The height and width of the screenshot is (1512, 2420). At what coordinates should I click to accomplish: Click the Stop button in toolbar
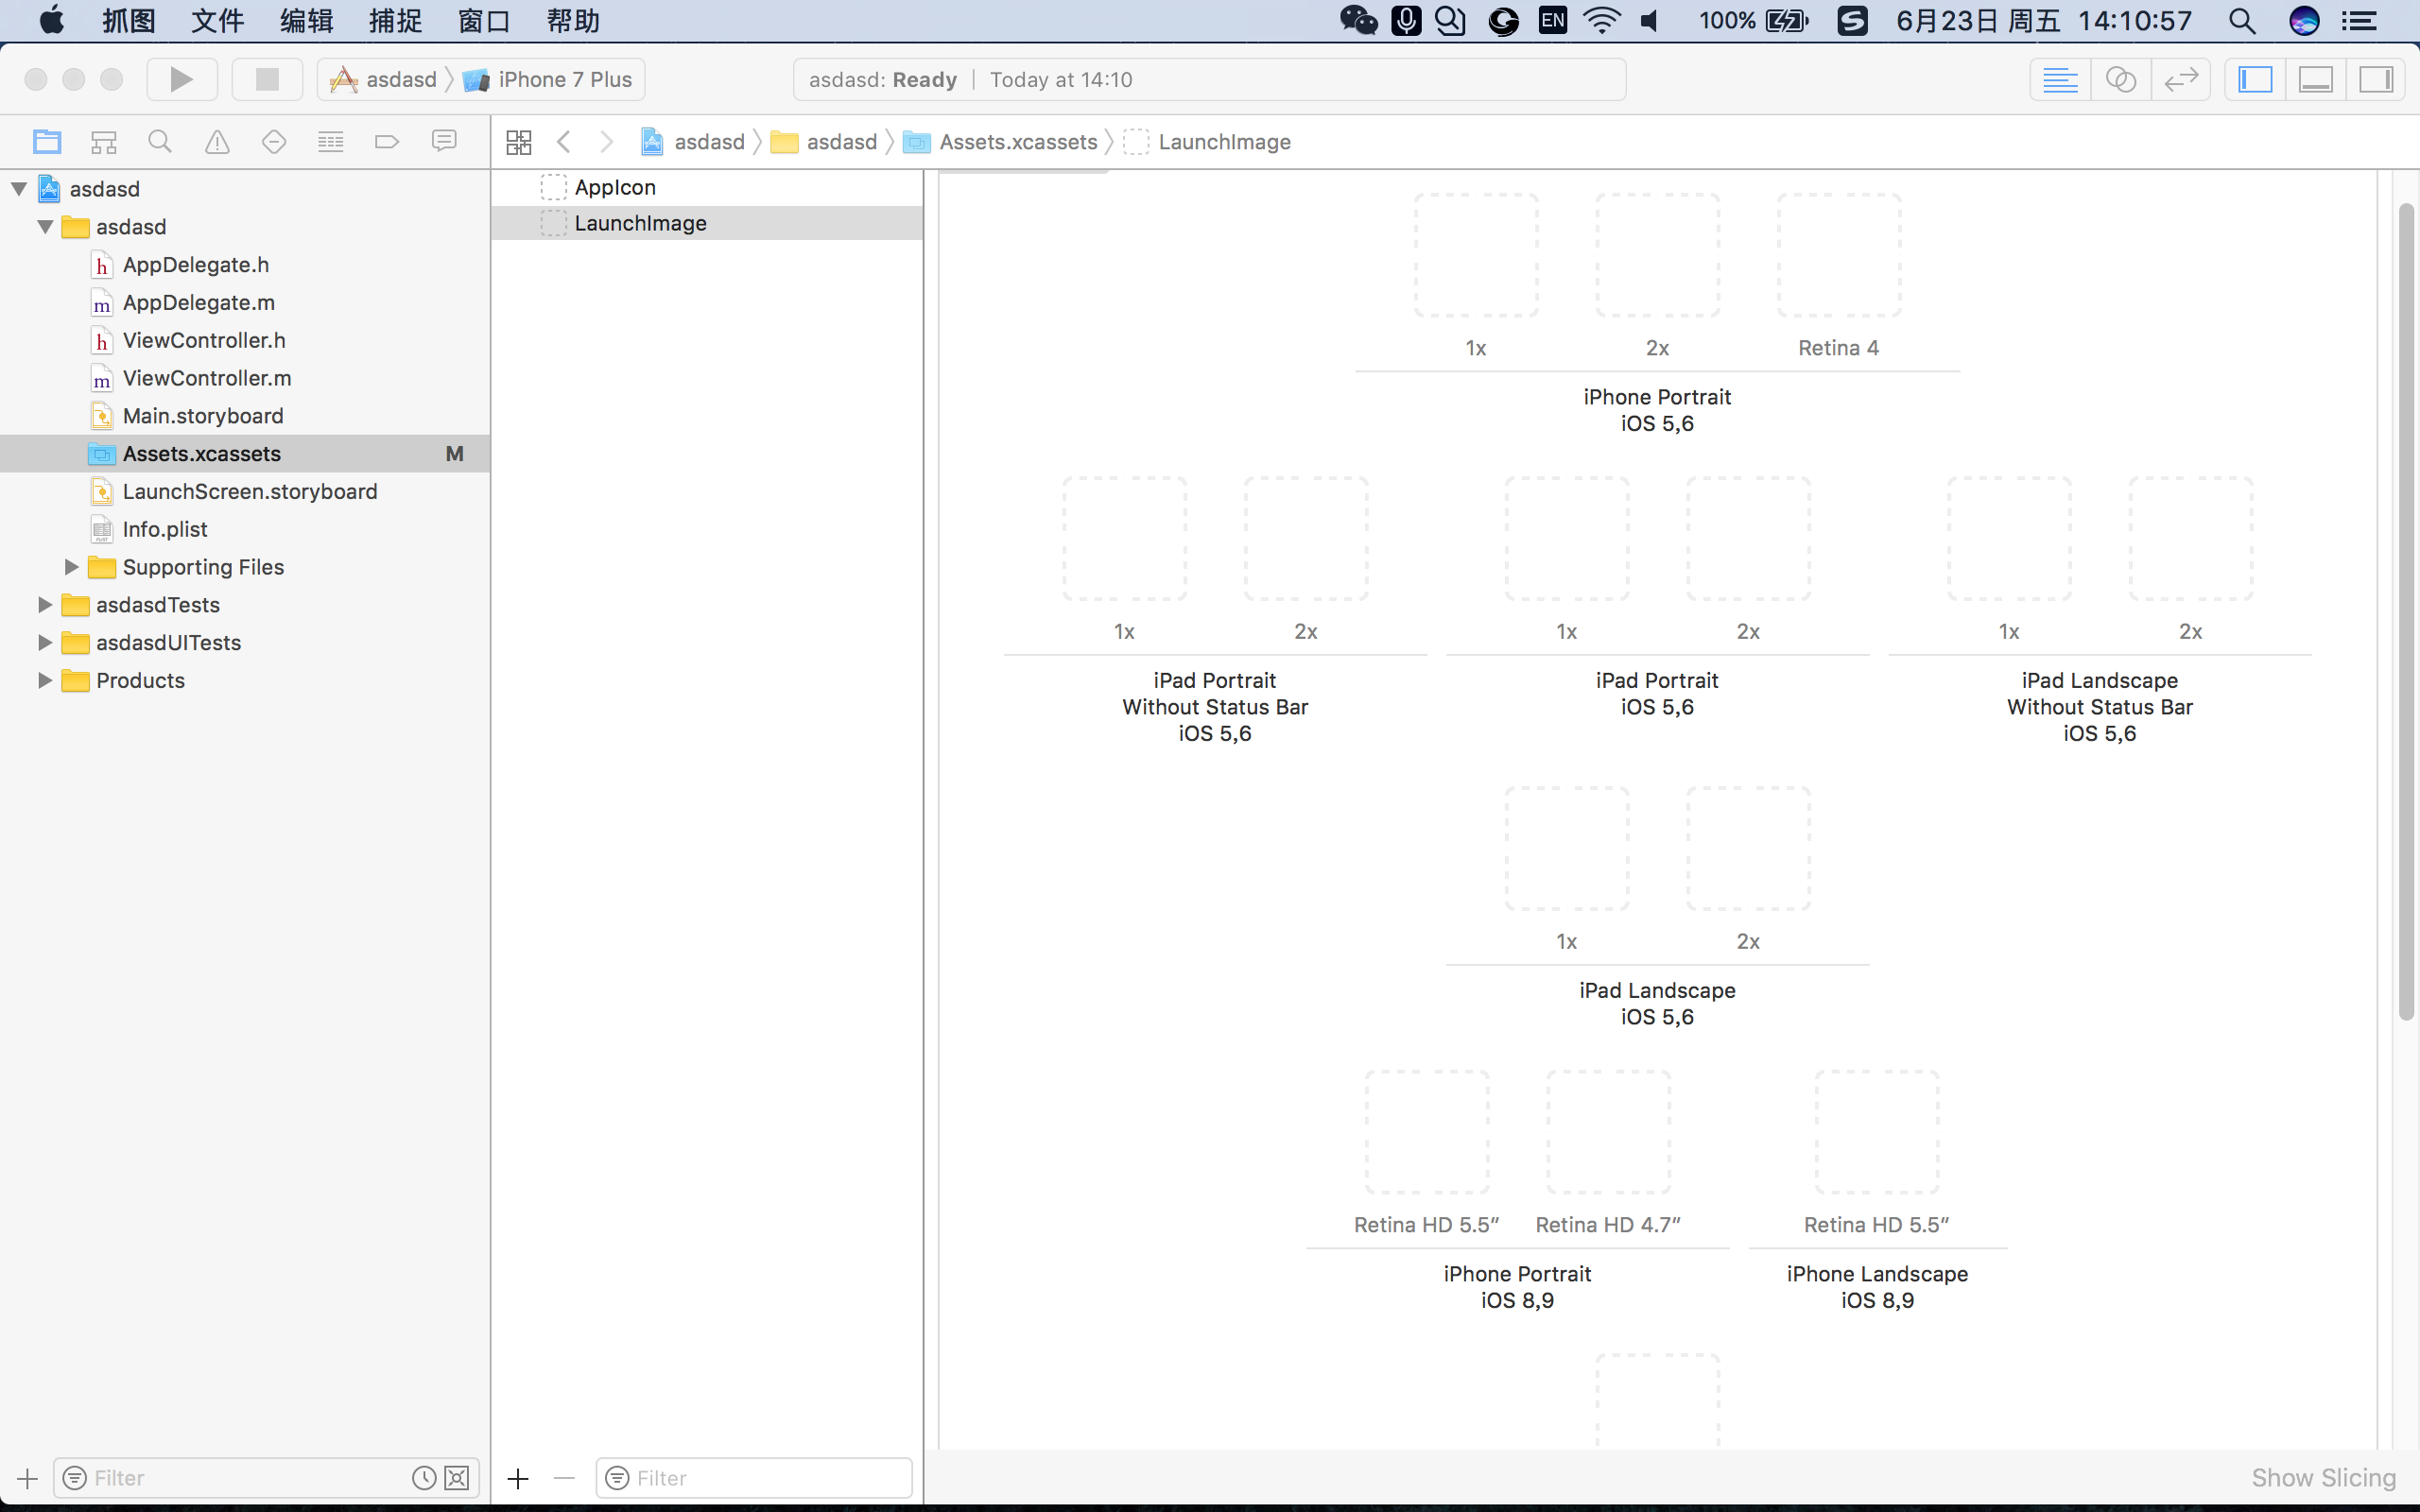tap(267, 79)
